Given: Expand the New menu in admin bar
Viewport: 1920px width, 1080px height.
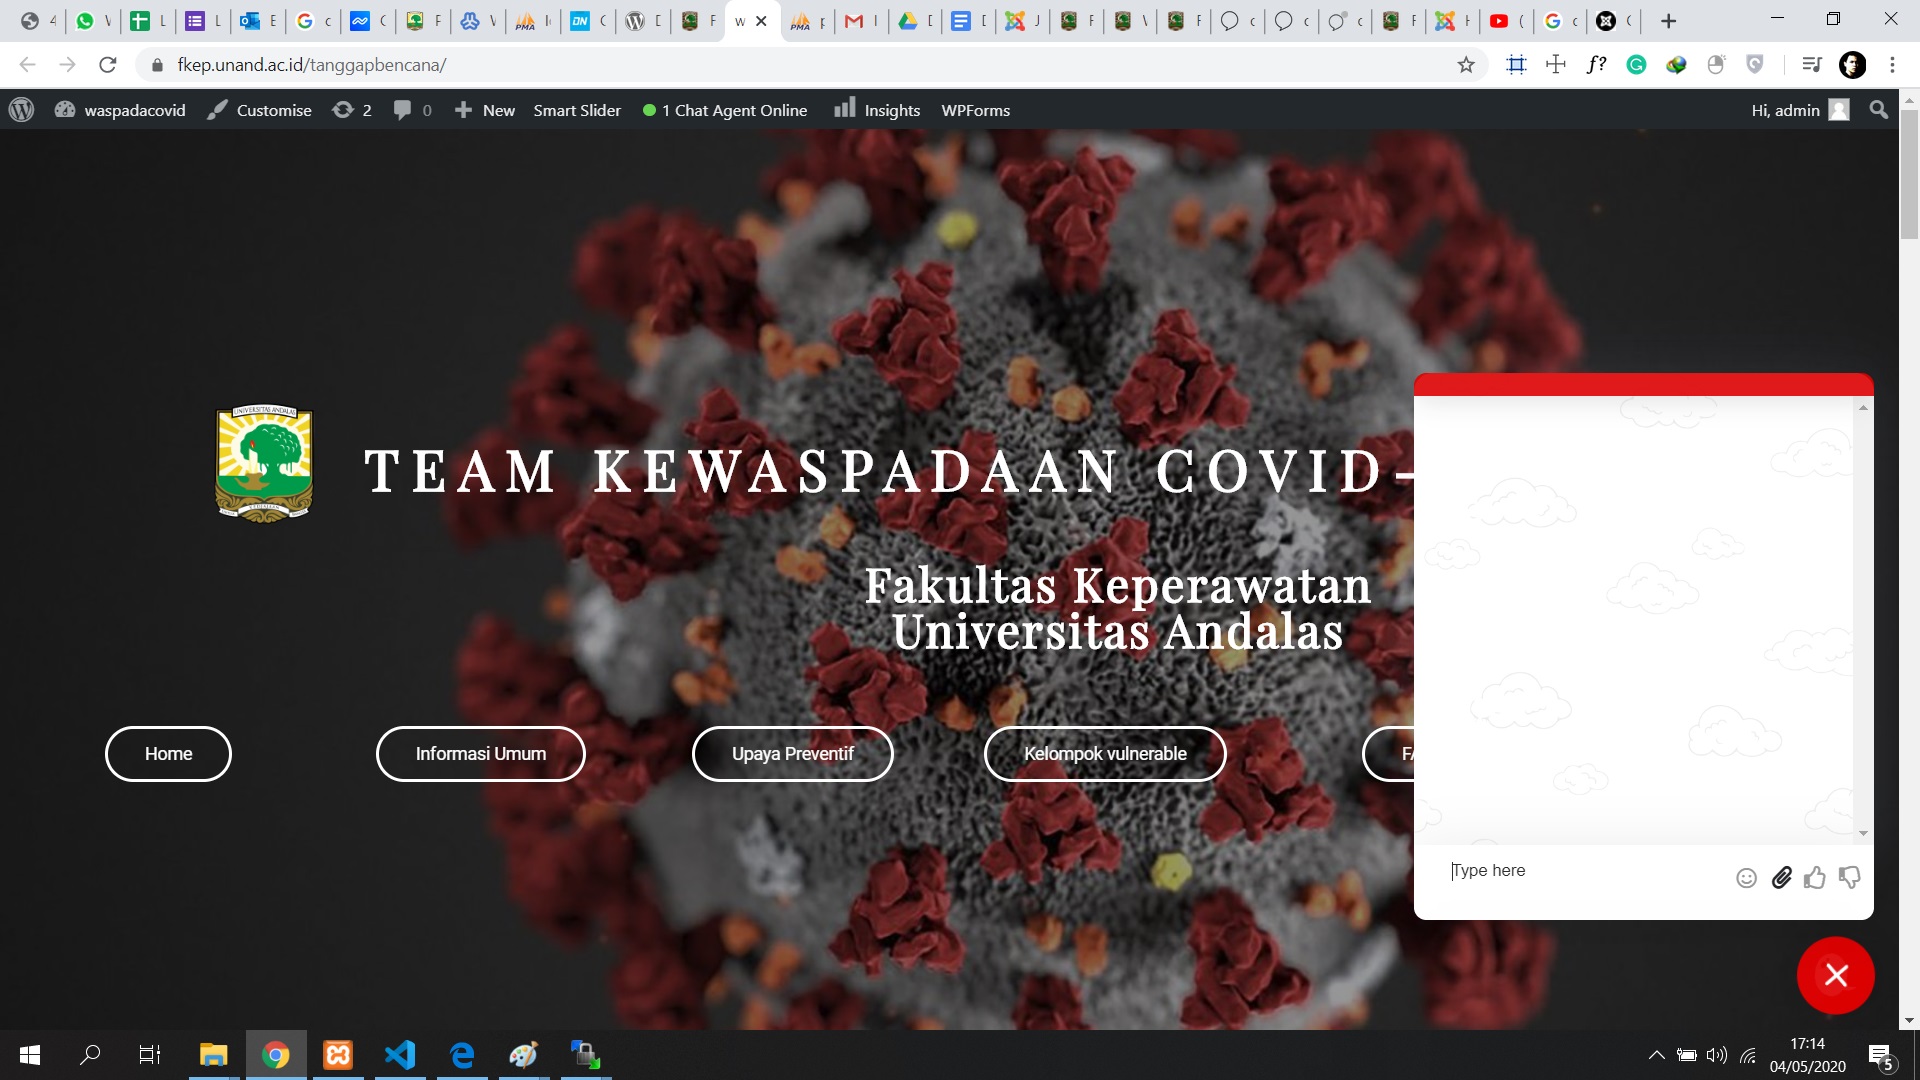Looking at the screenshot, I should pos(484,110).
